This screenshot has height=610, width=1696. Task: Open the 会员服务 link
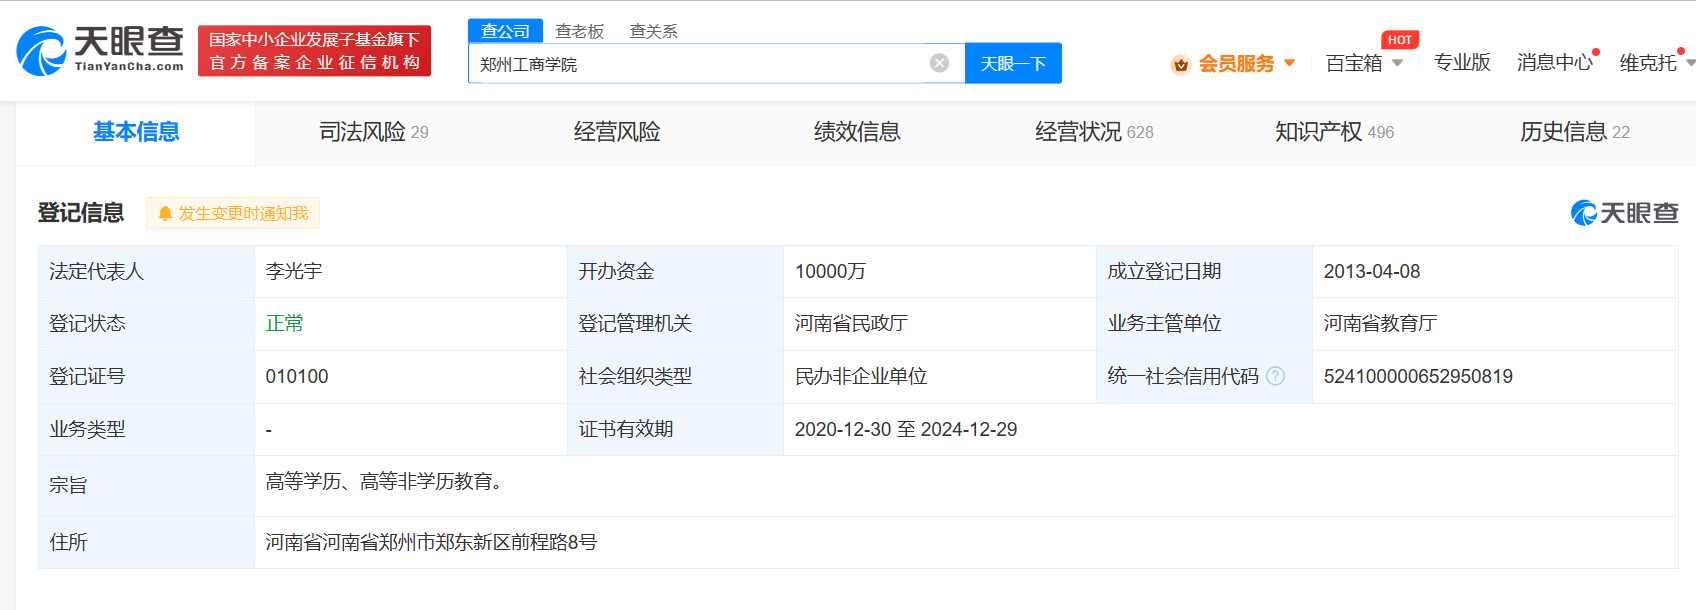click(x=1236, y=63)
